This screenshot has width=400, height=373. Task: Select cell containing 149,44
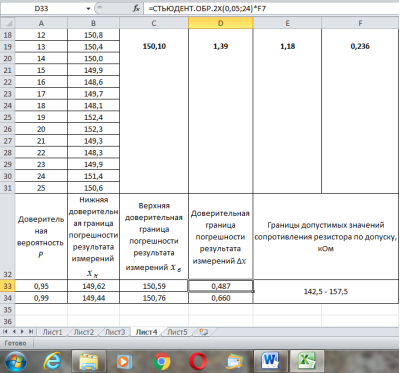tap(93, 298)
